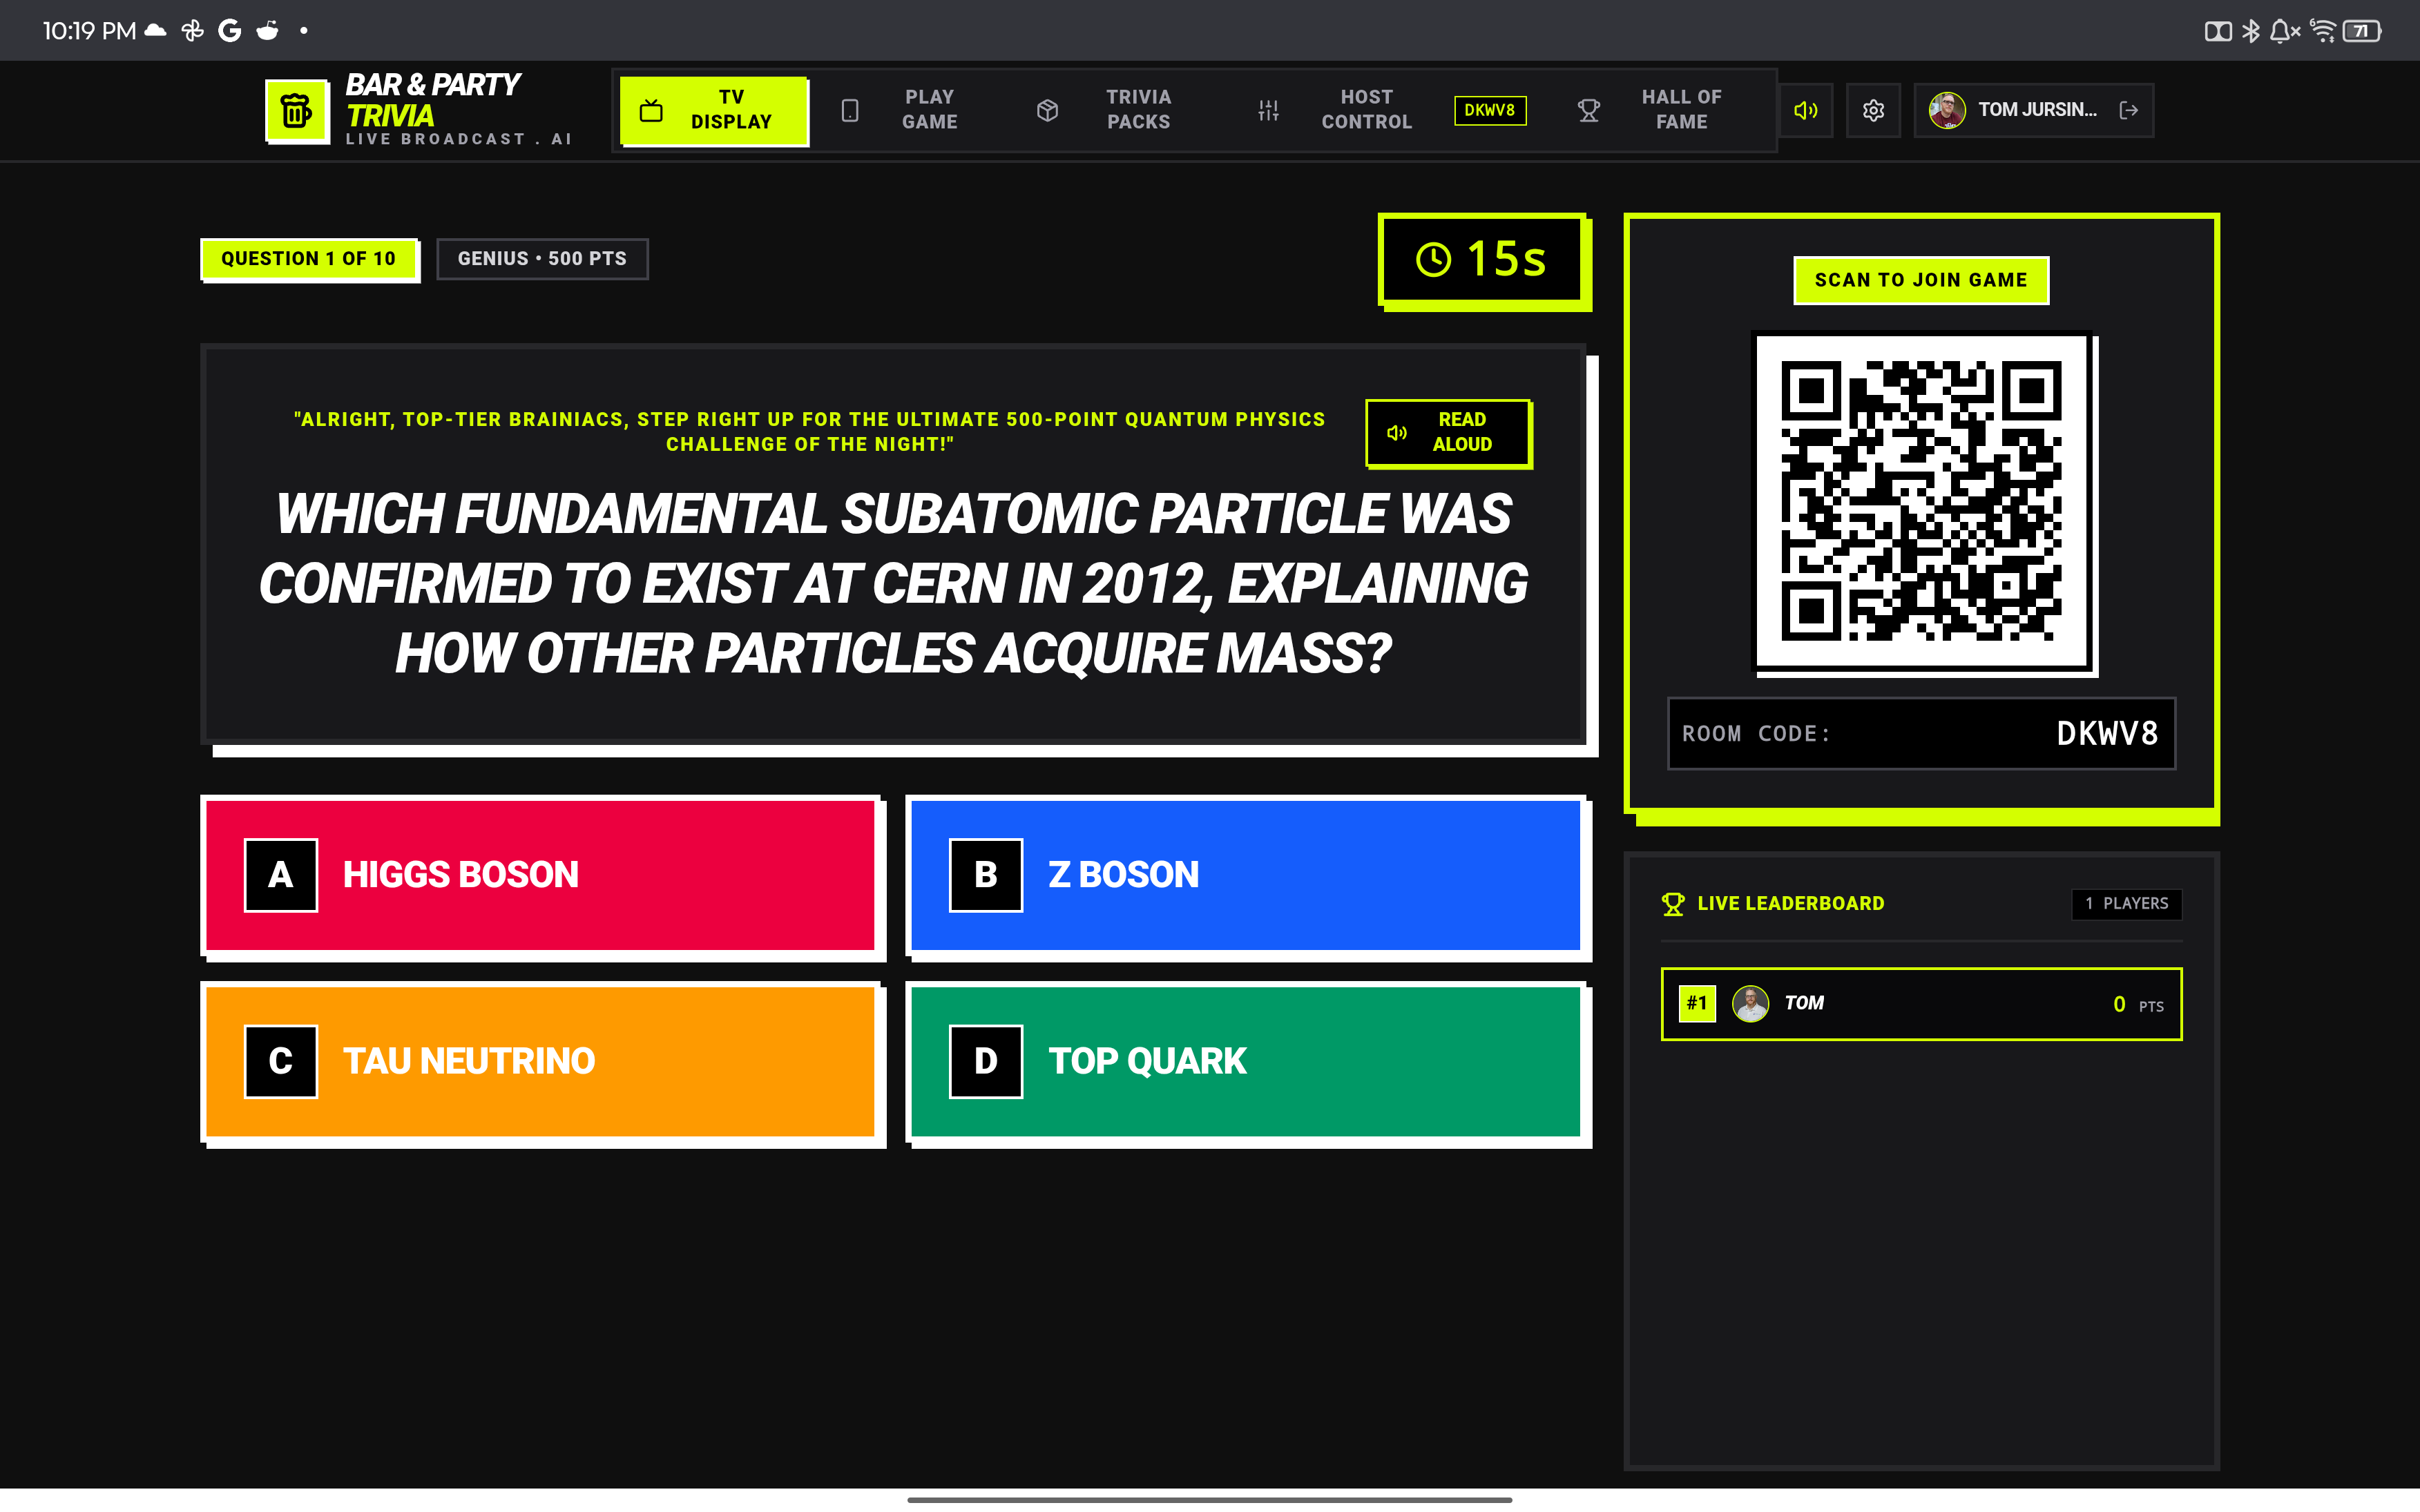Click the logout arrow icon

pos(2129,110)
